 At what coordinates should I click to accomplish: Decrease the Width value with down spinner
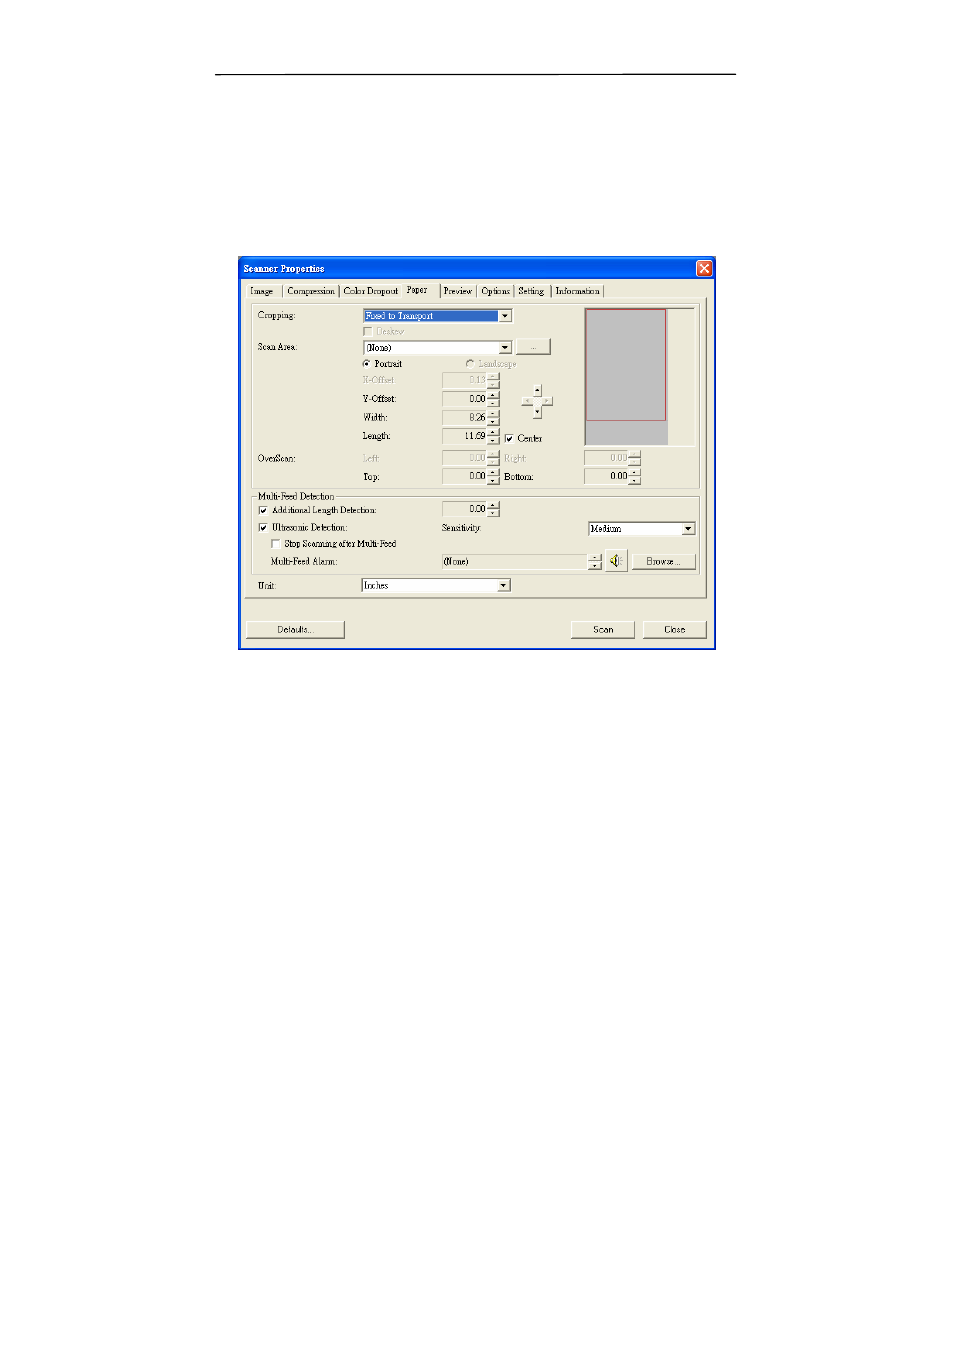click(x=493, y=422)
